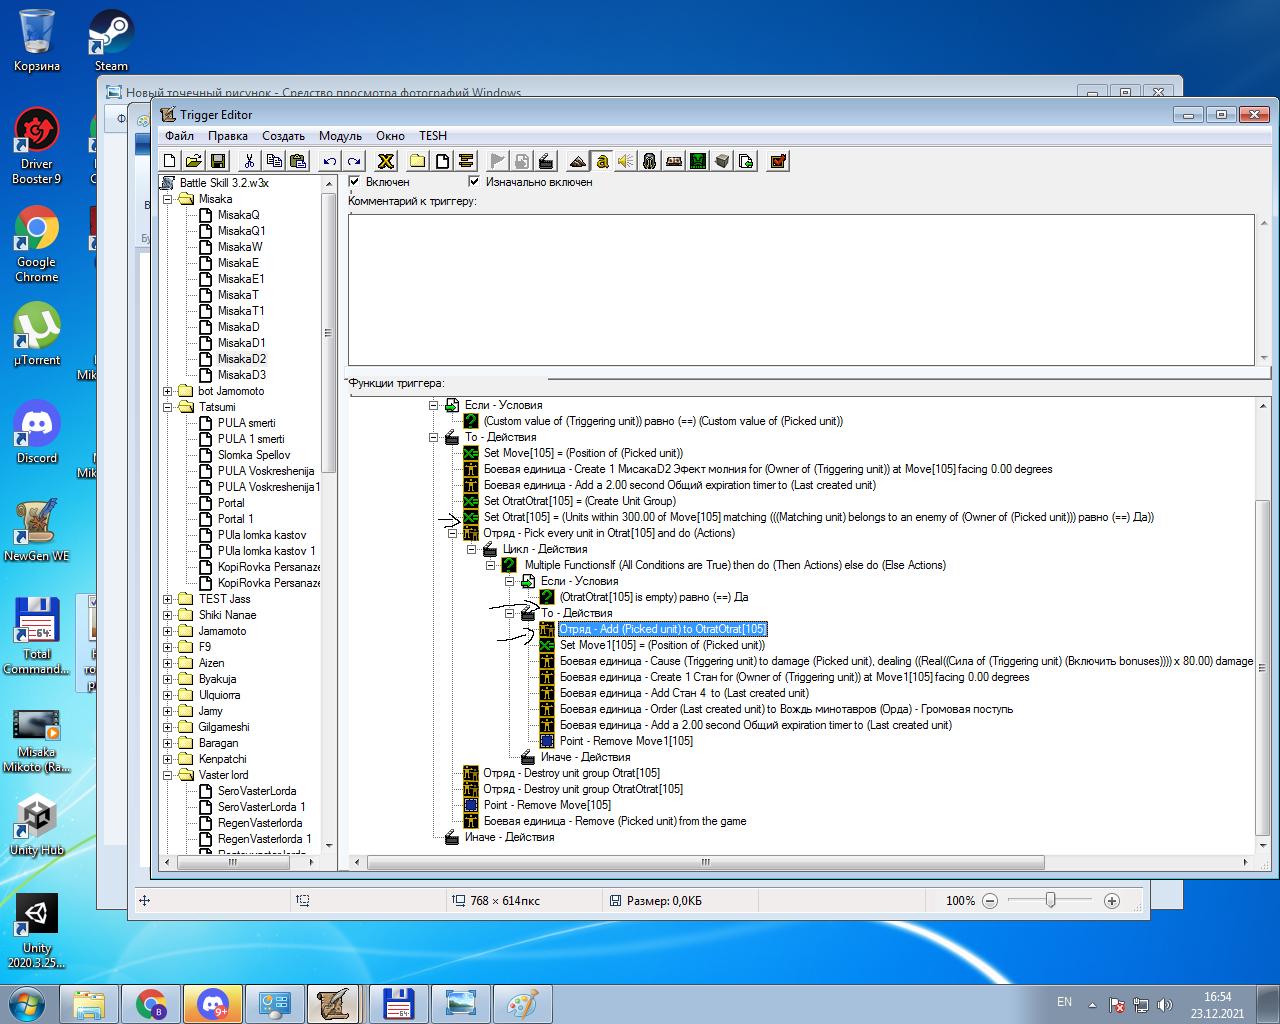Viewport: 1280px width, 1024px height.
Task: Expand the bot Jamomoto folder
Action: pyautogui.click(x=168, y=391)
